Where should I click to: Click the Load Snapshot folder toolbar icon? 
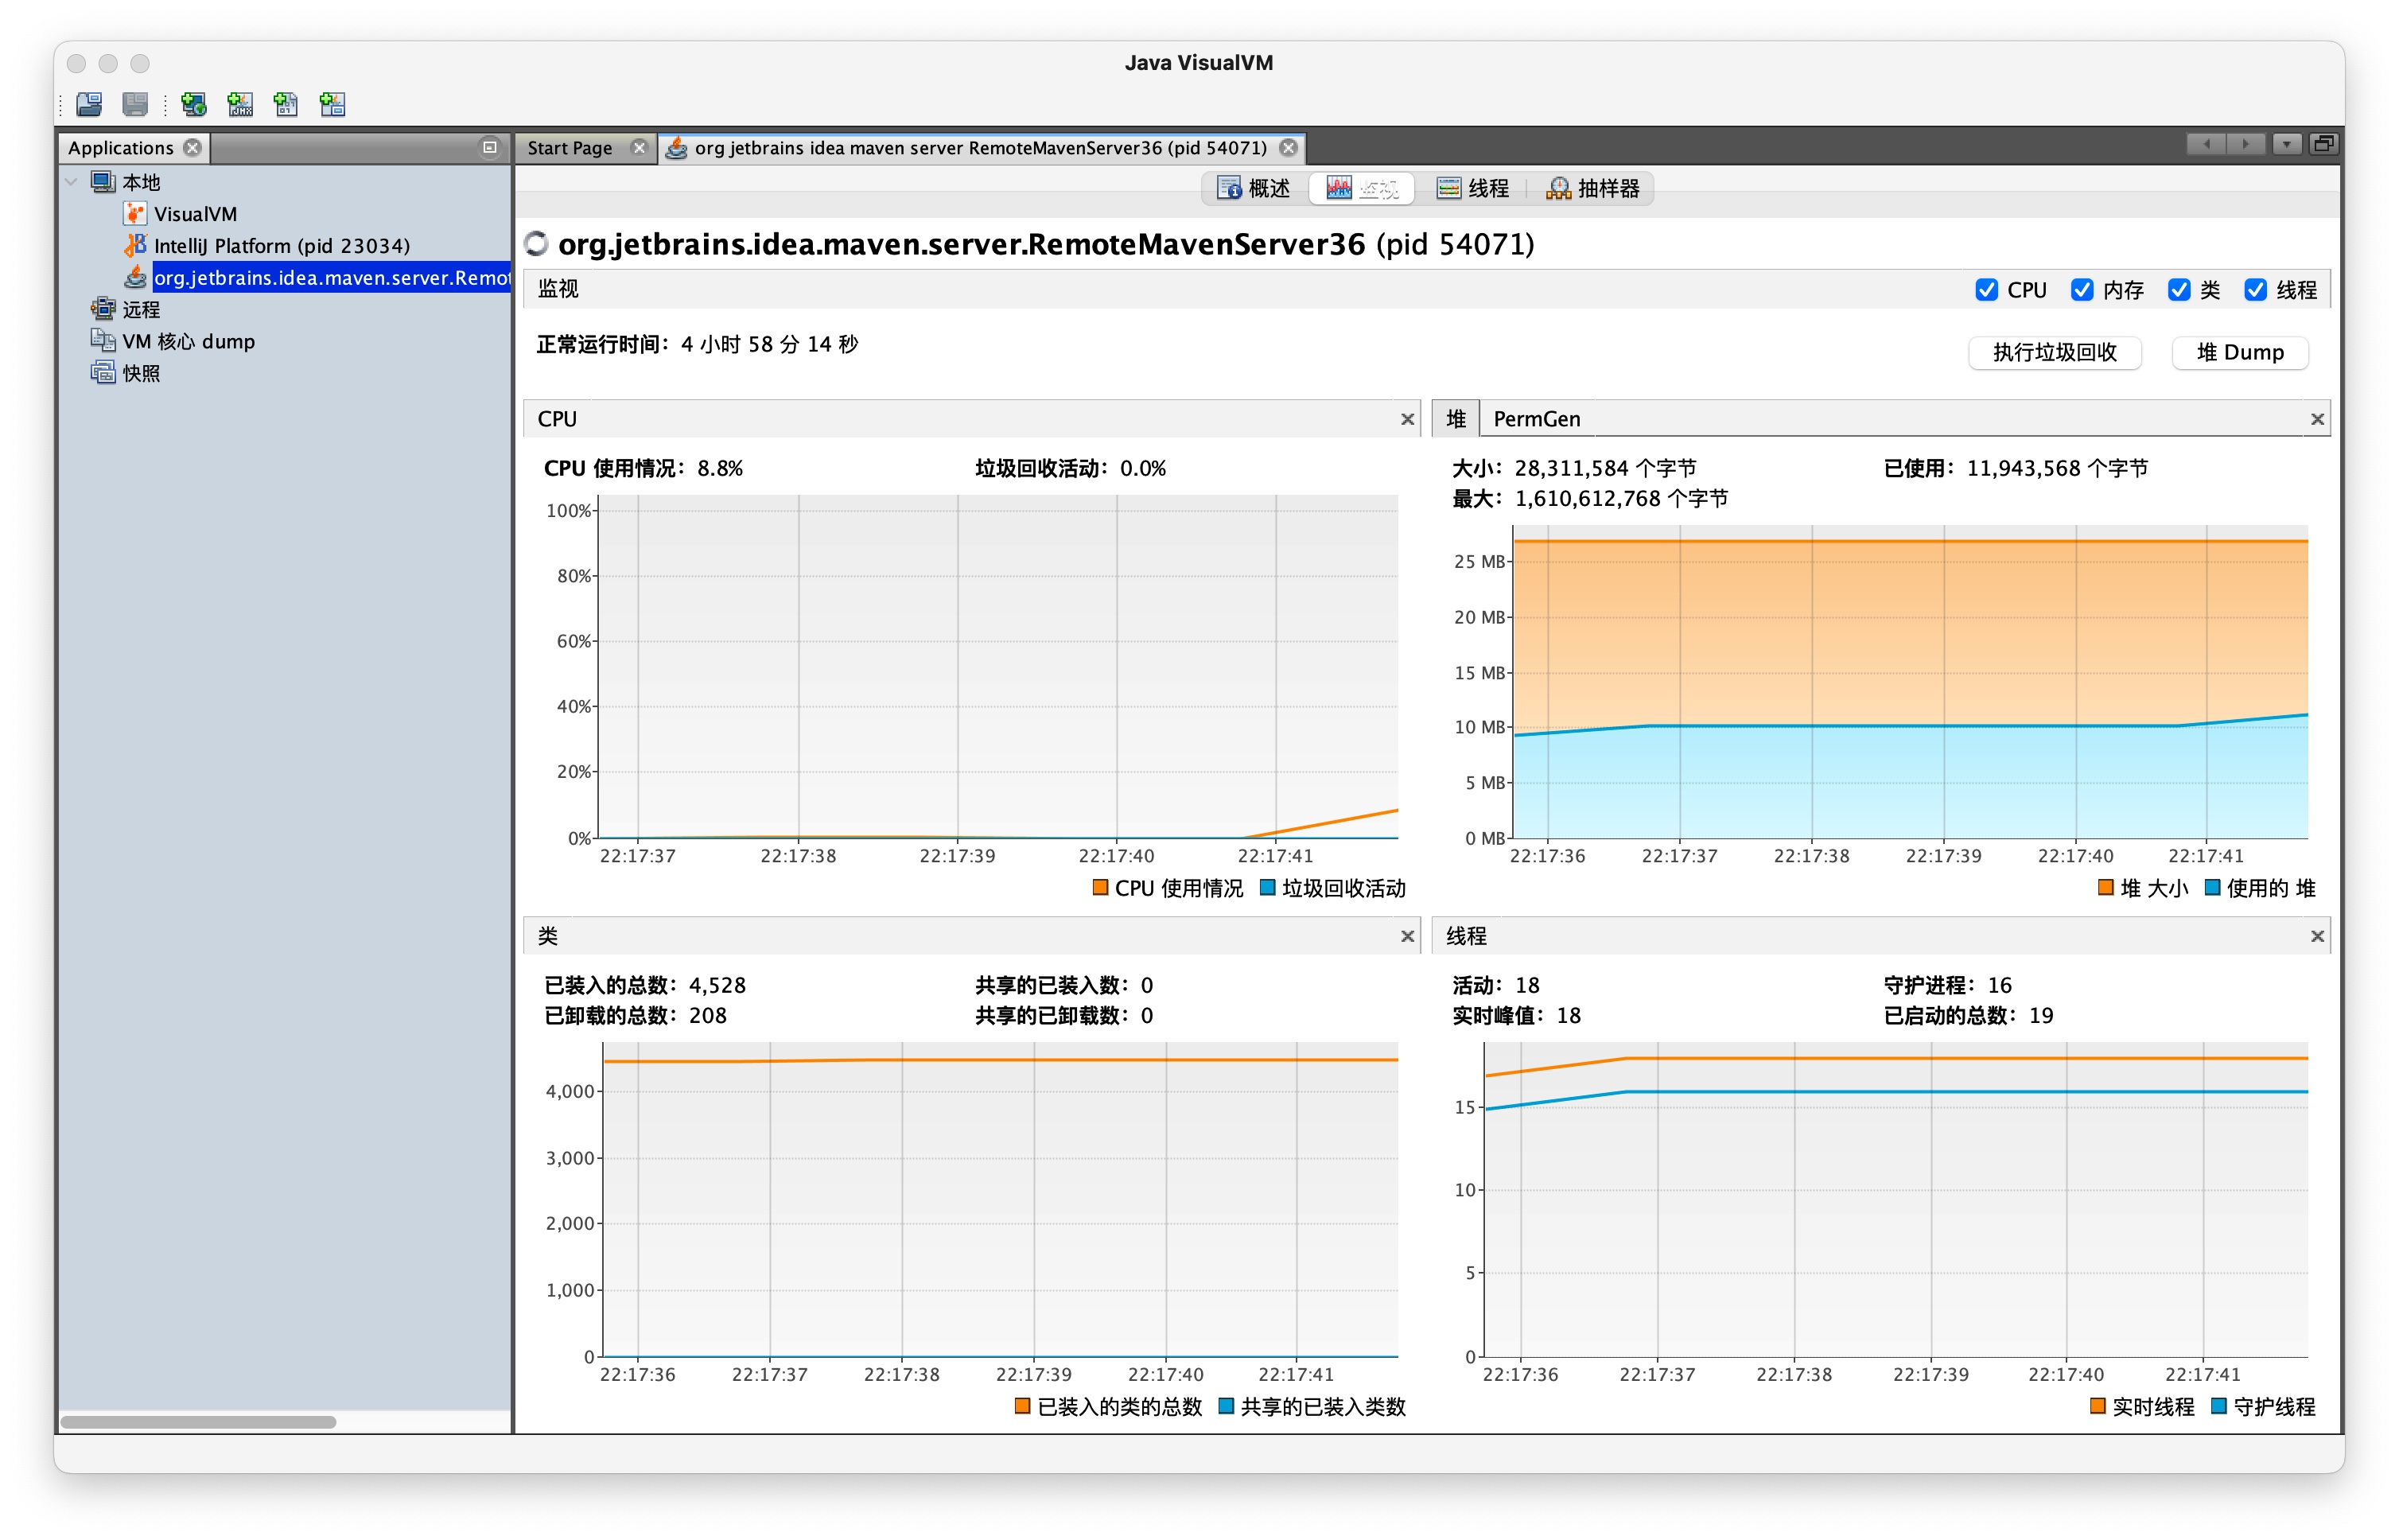click(x=89, y=104)
